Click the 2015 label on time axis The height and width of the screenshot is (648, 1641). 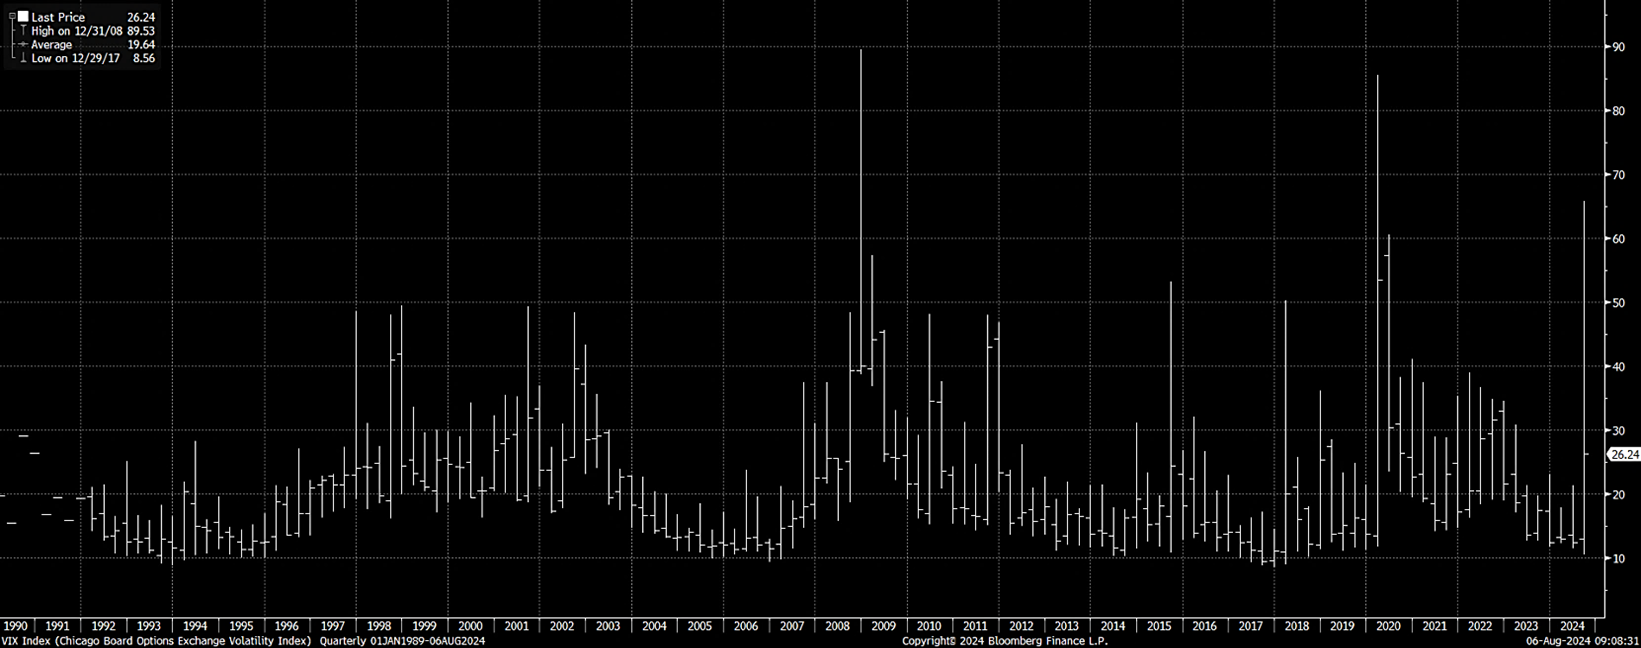(x=1159, y=626)
